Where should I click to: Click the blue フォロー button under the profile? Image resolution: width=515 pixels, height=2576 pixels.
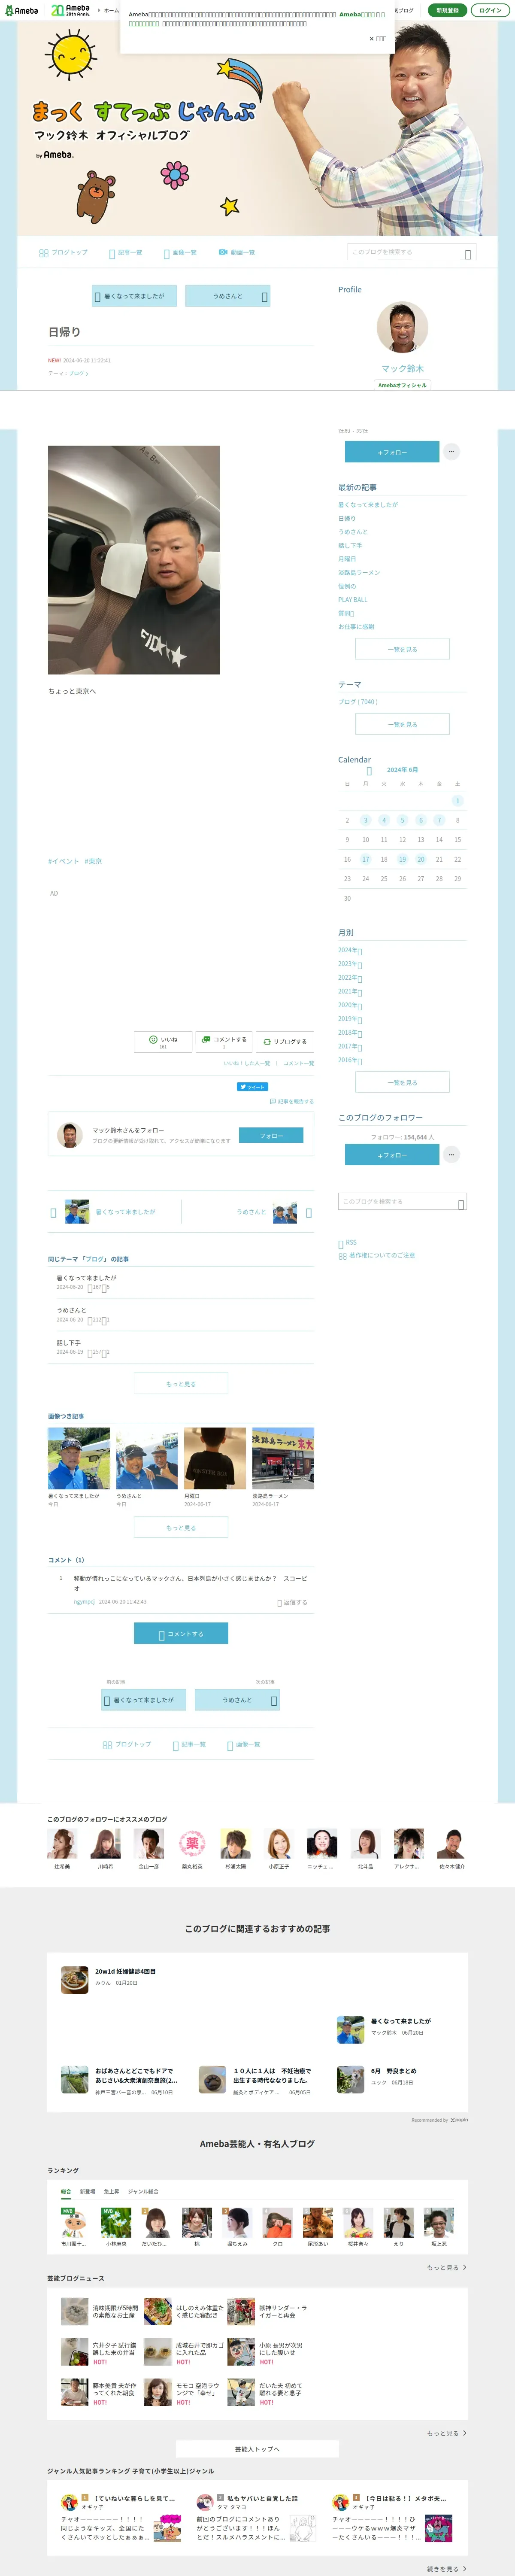[392, 452]
